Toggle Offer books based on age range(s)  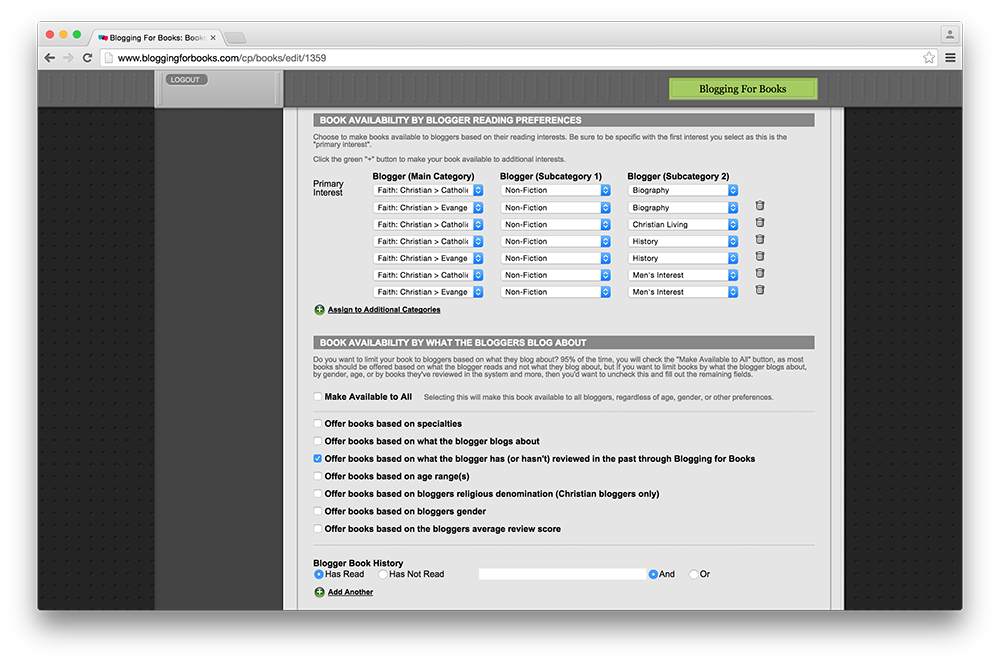click(318, 476)
